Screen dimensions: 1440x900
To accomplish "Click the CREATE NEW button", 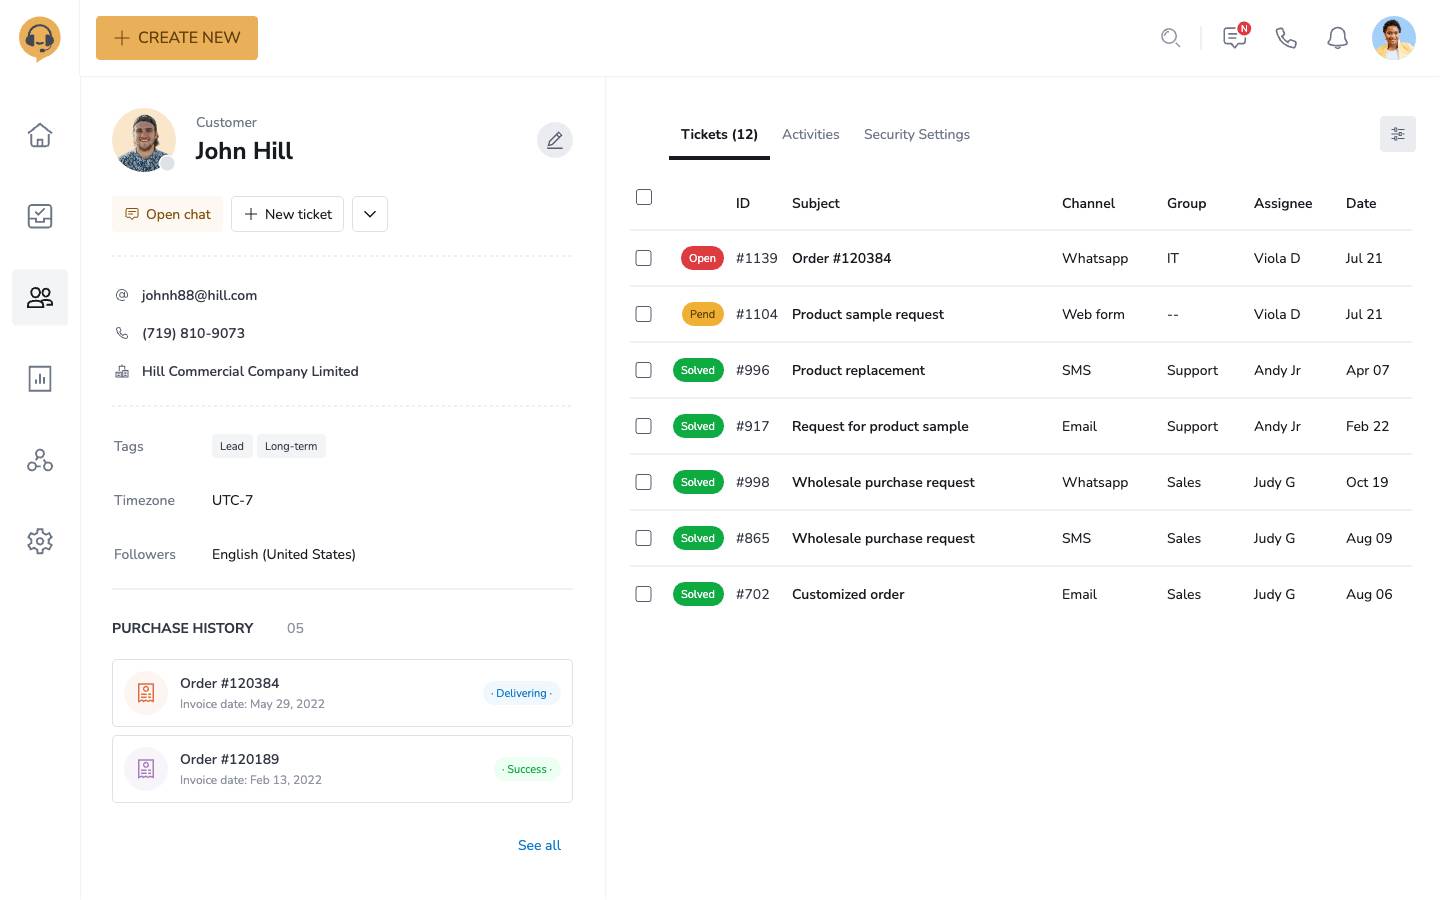I will [177, 38].
